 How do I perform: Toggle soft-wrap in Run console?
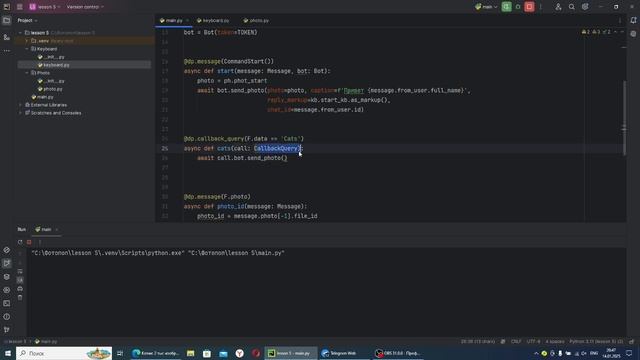(20, 271)
